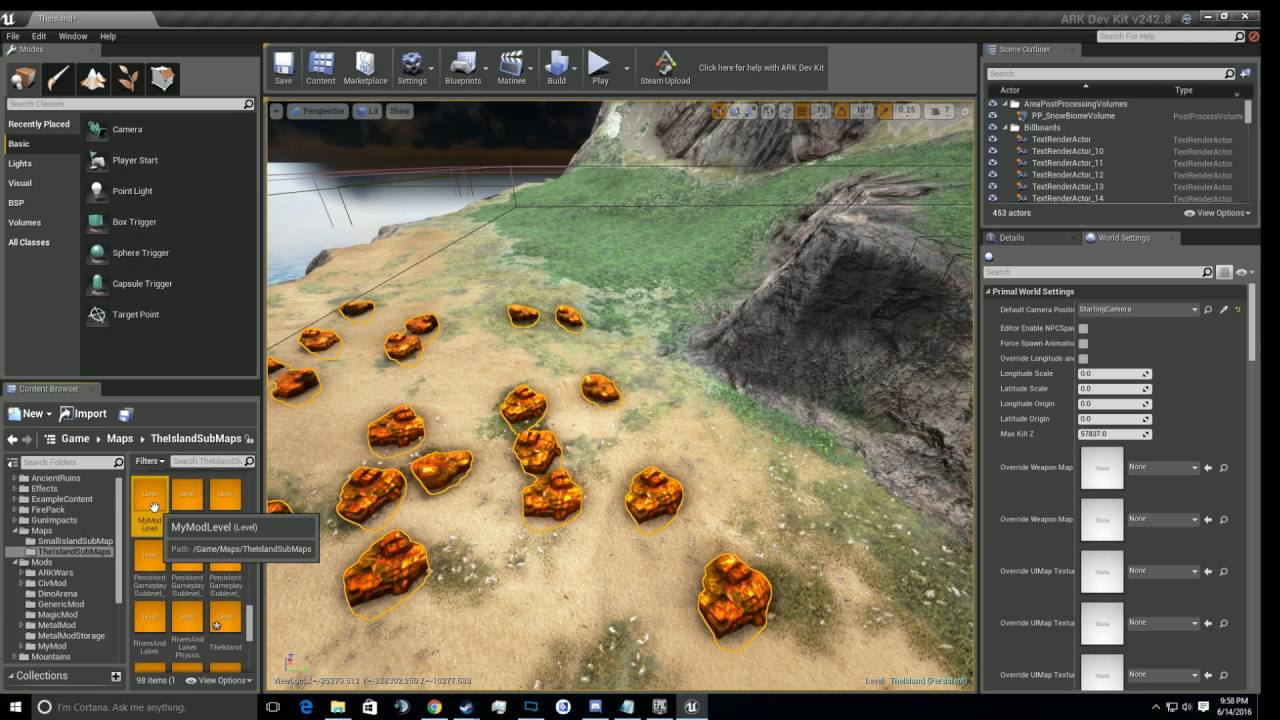Click the Max Kill Z value field

click(1115, 434)
